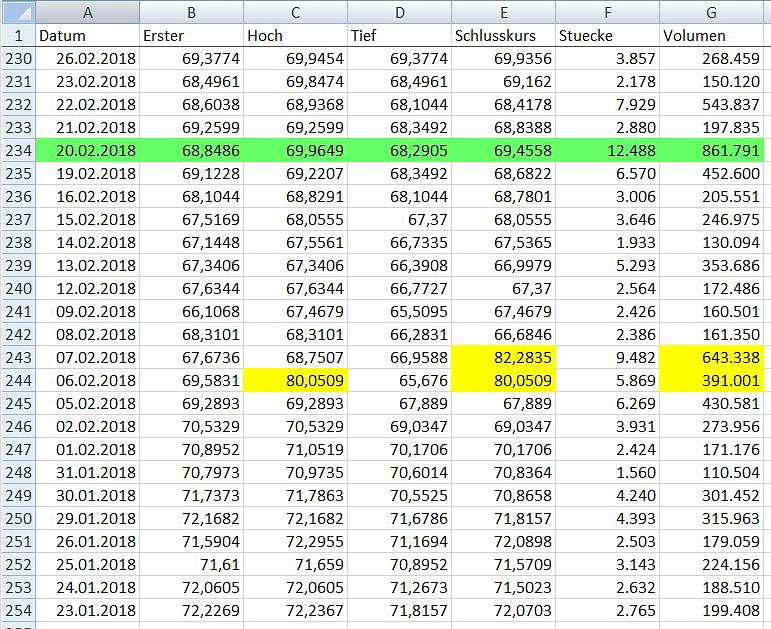Viewport: 771px width, 629px height.
Task: Select Erster cell 66,1068
Action: [x=191, y=311]
